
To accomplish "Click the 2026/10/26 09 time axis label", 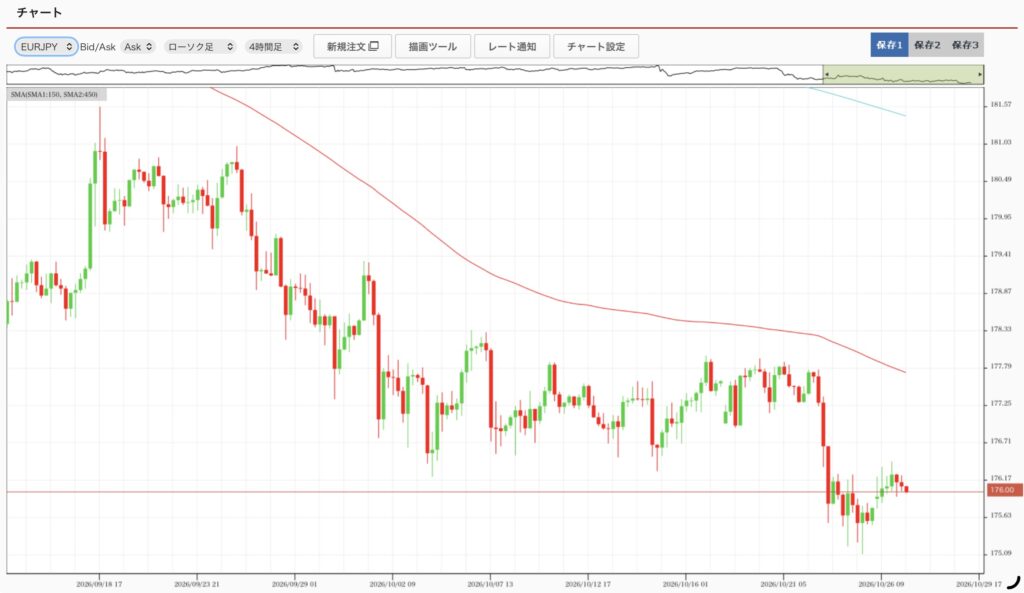I will click(x=881, y=584).
